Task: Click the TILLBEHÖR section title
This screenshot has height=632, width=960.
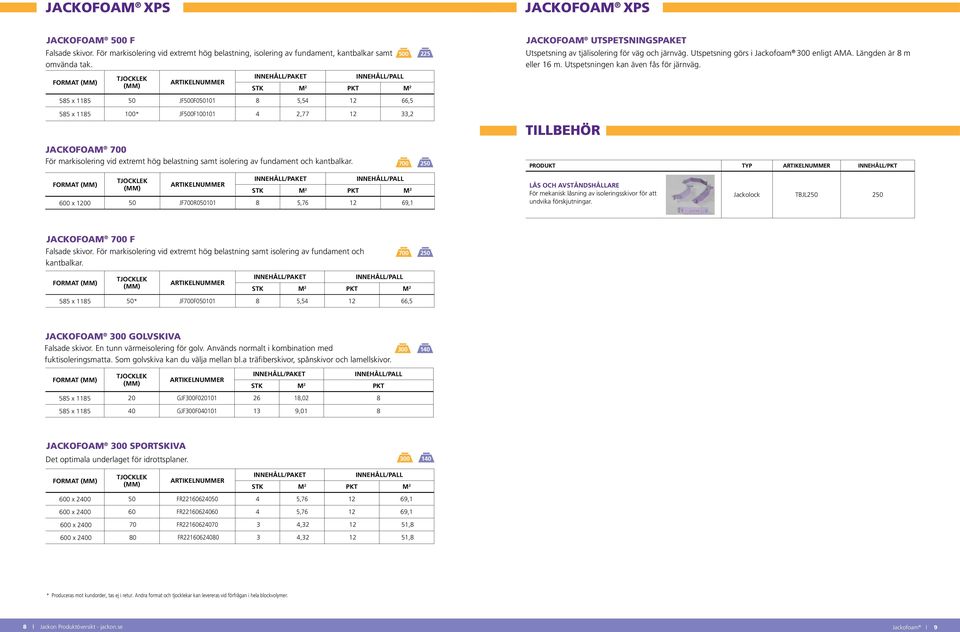Action: click(563, 130)
